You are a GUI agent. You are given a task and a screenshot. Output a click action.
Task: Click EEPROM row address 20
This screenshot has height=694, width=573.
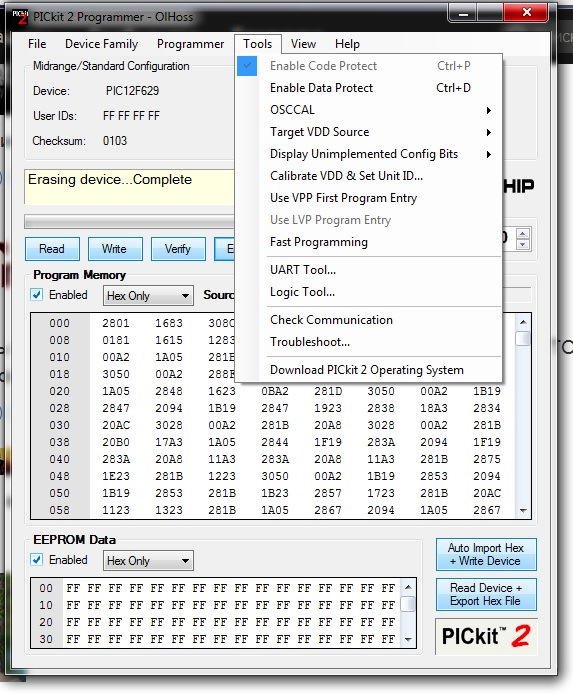pos(46,622)
